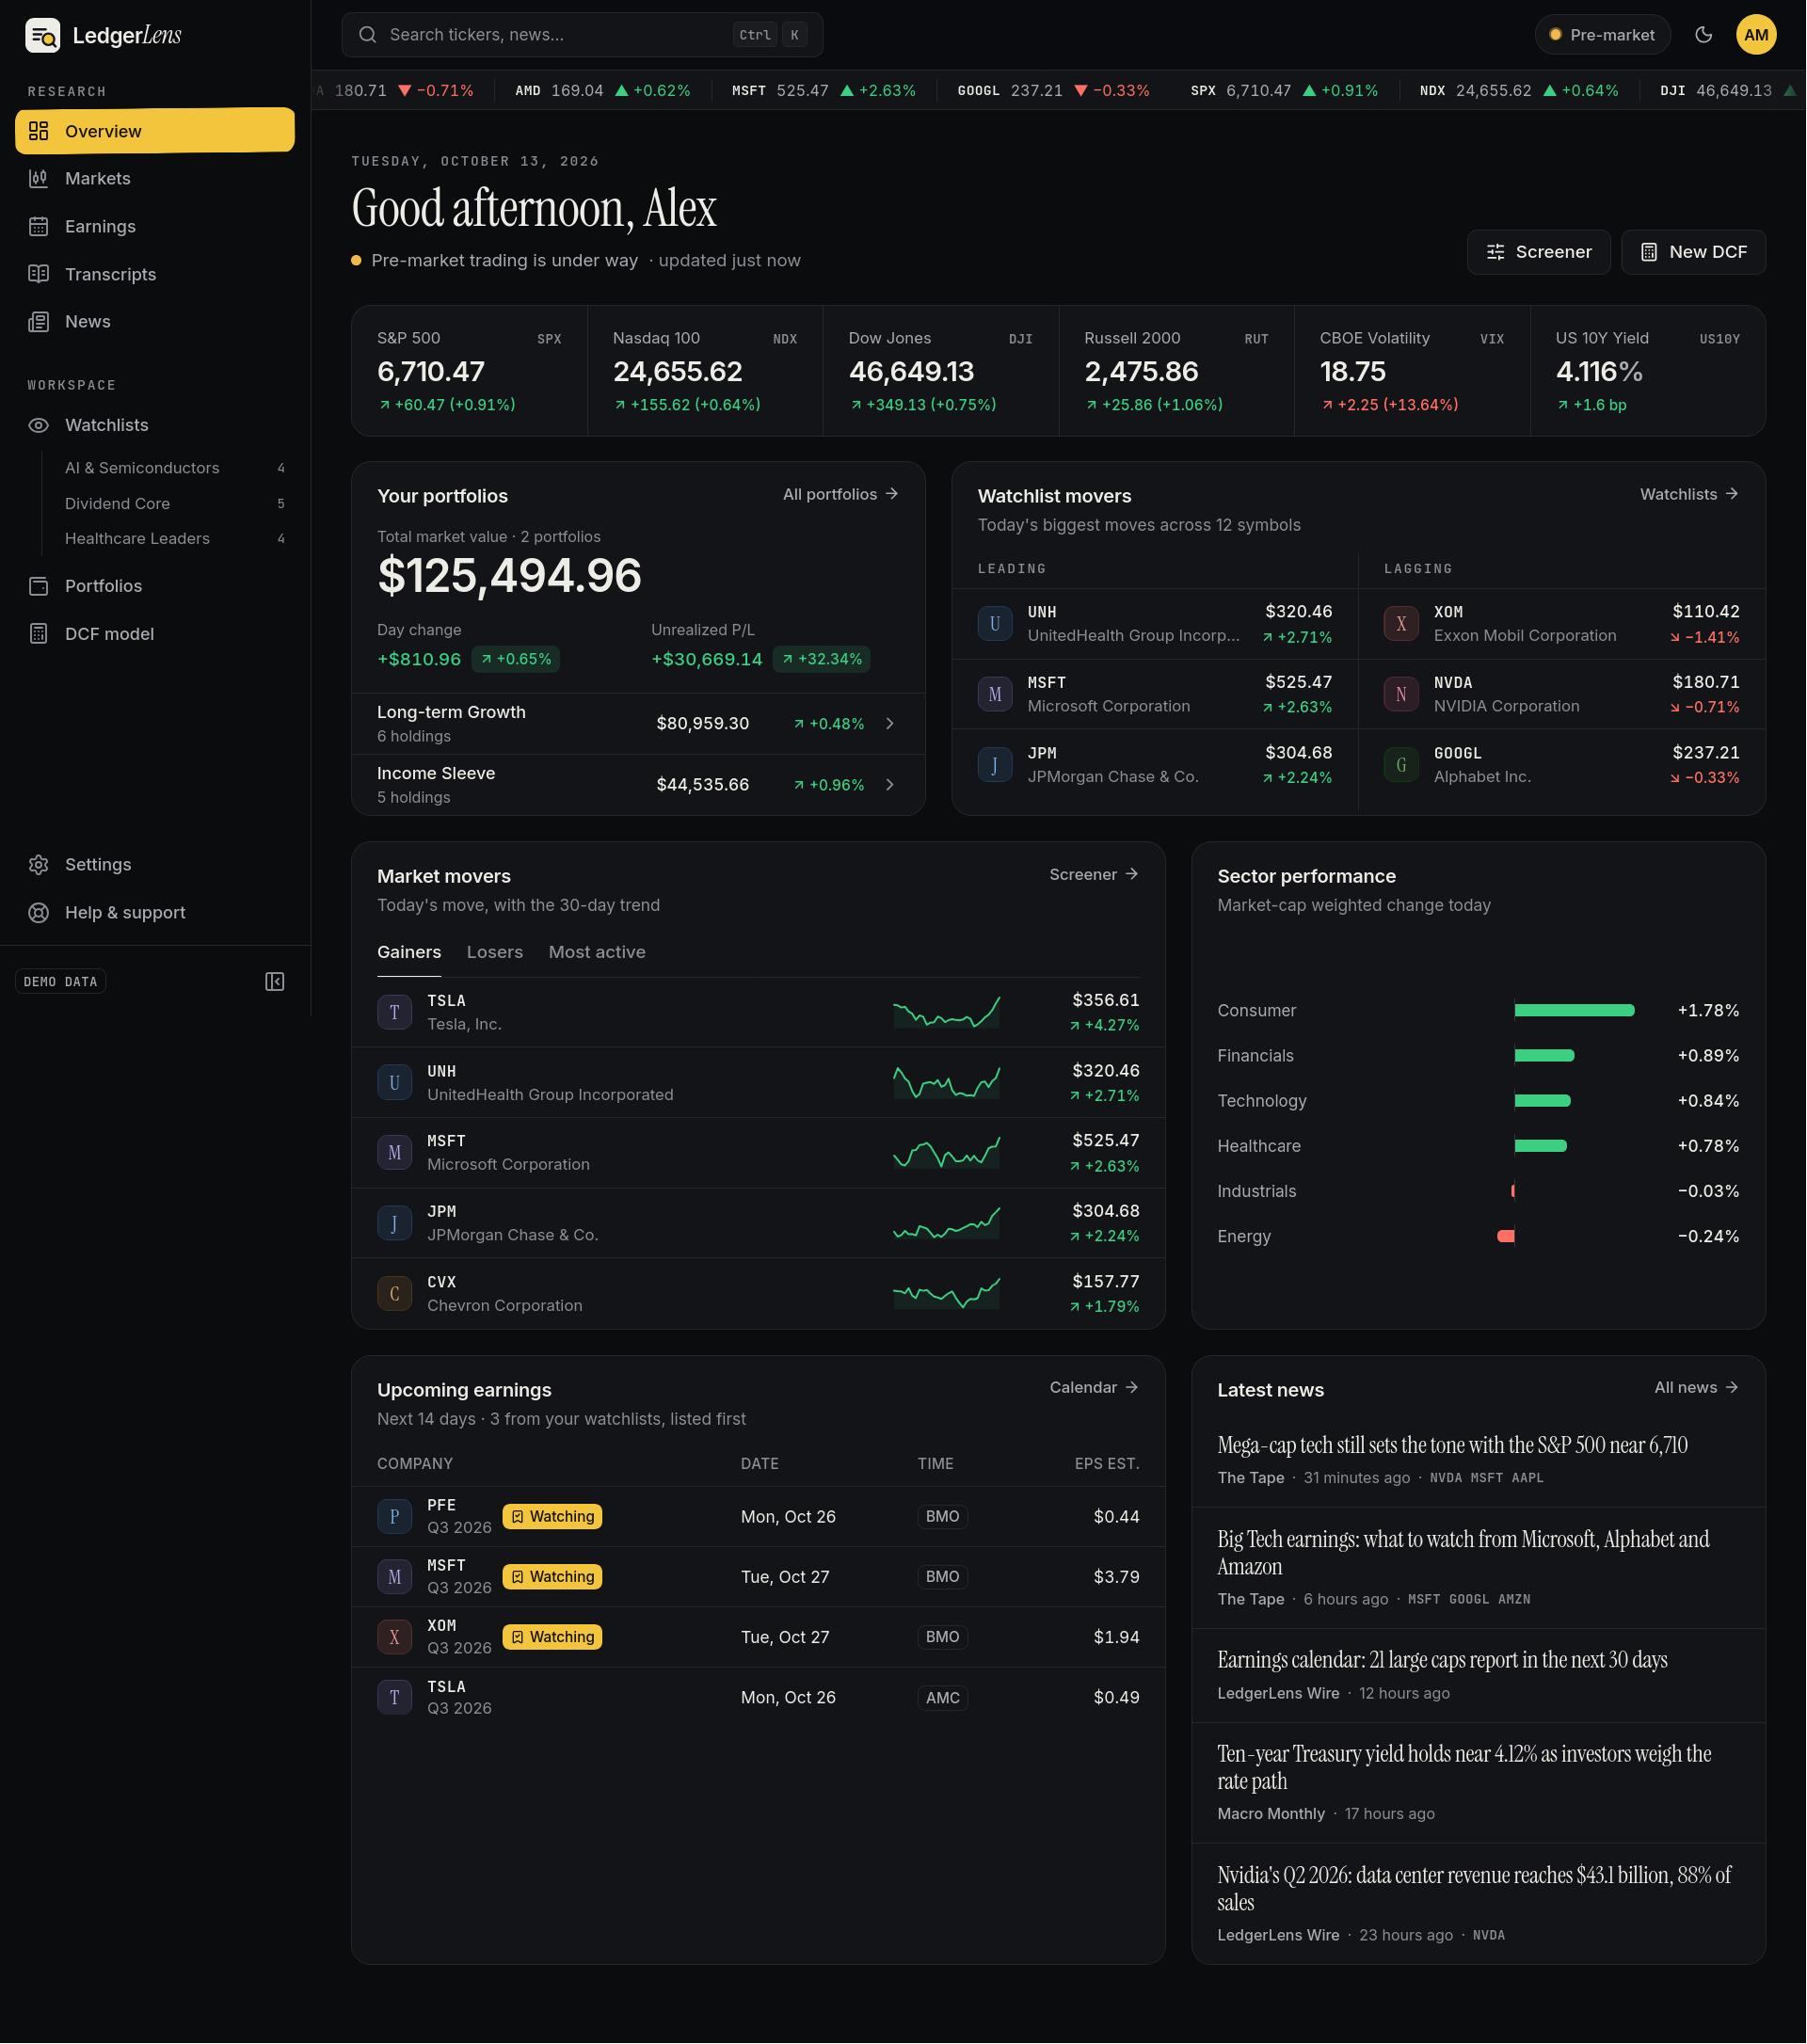This screenshot has height=2044, width=1807.
Task: Open the AM user avatar
Action: [x=1757, y=35]
